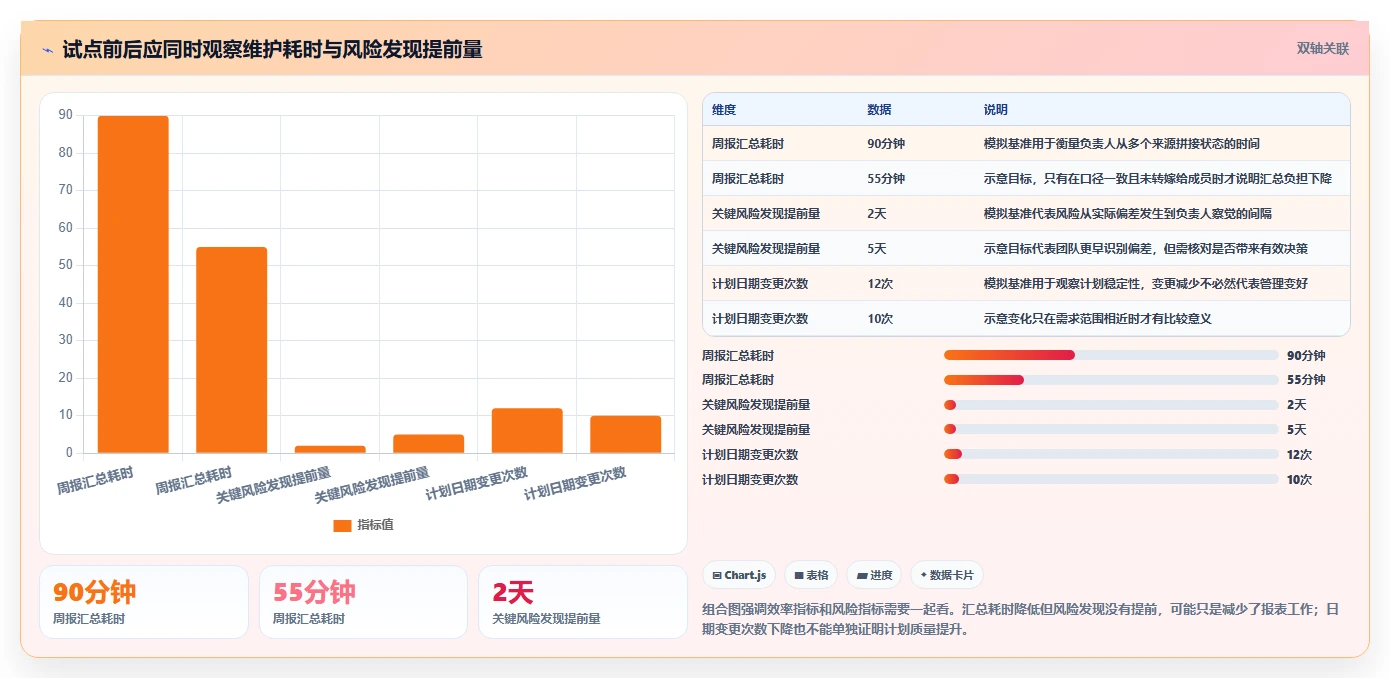The width and height of the screenshot is (1390, 678).
Task: Click the description starting 模拟基准代表风险
Action: pyautogui.click(x=1128, y=214)
